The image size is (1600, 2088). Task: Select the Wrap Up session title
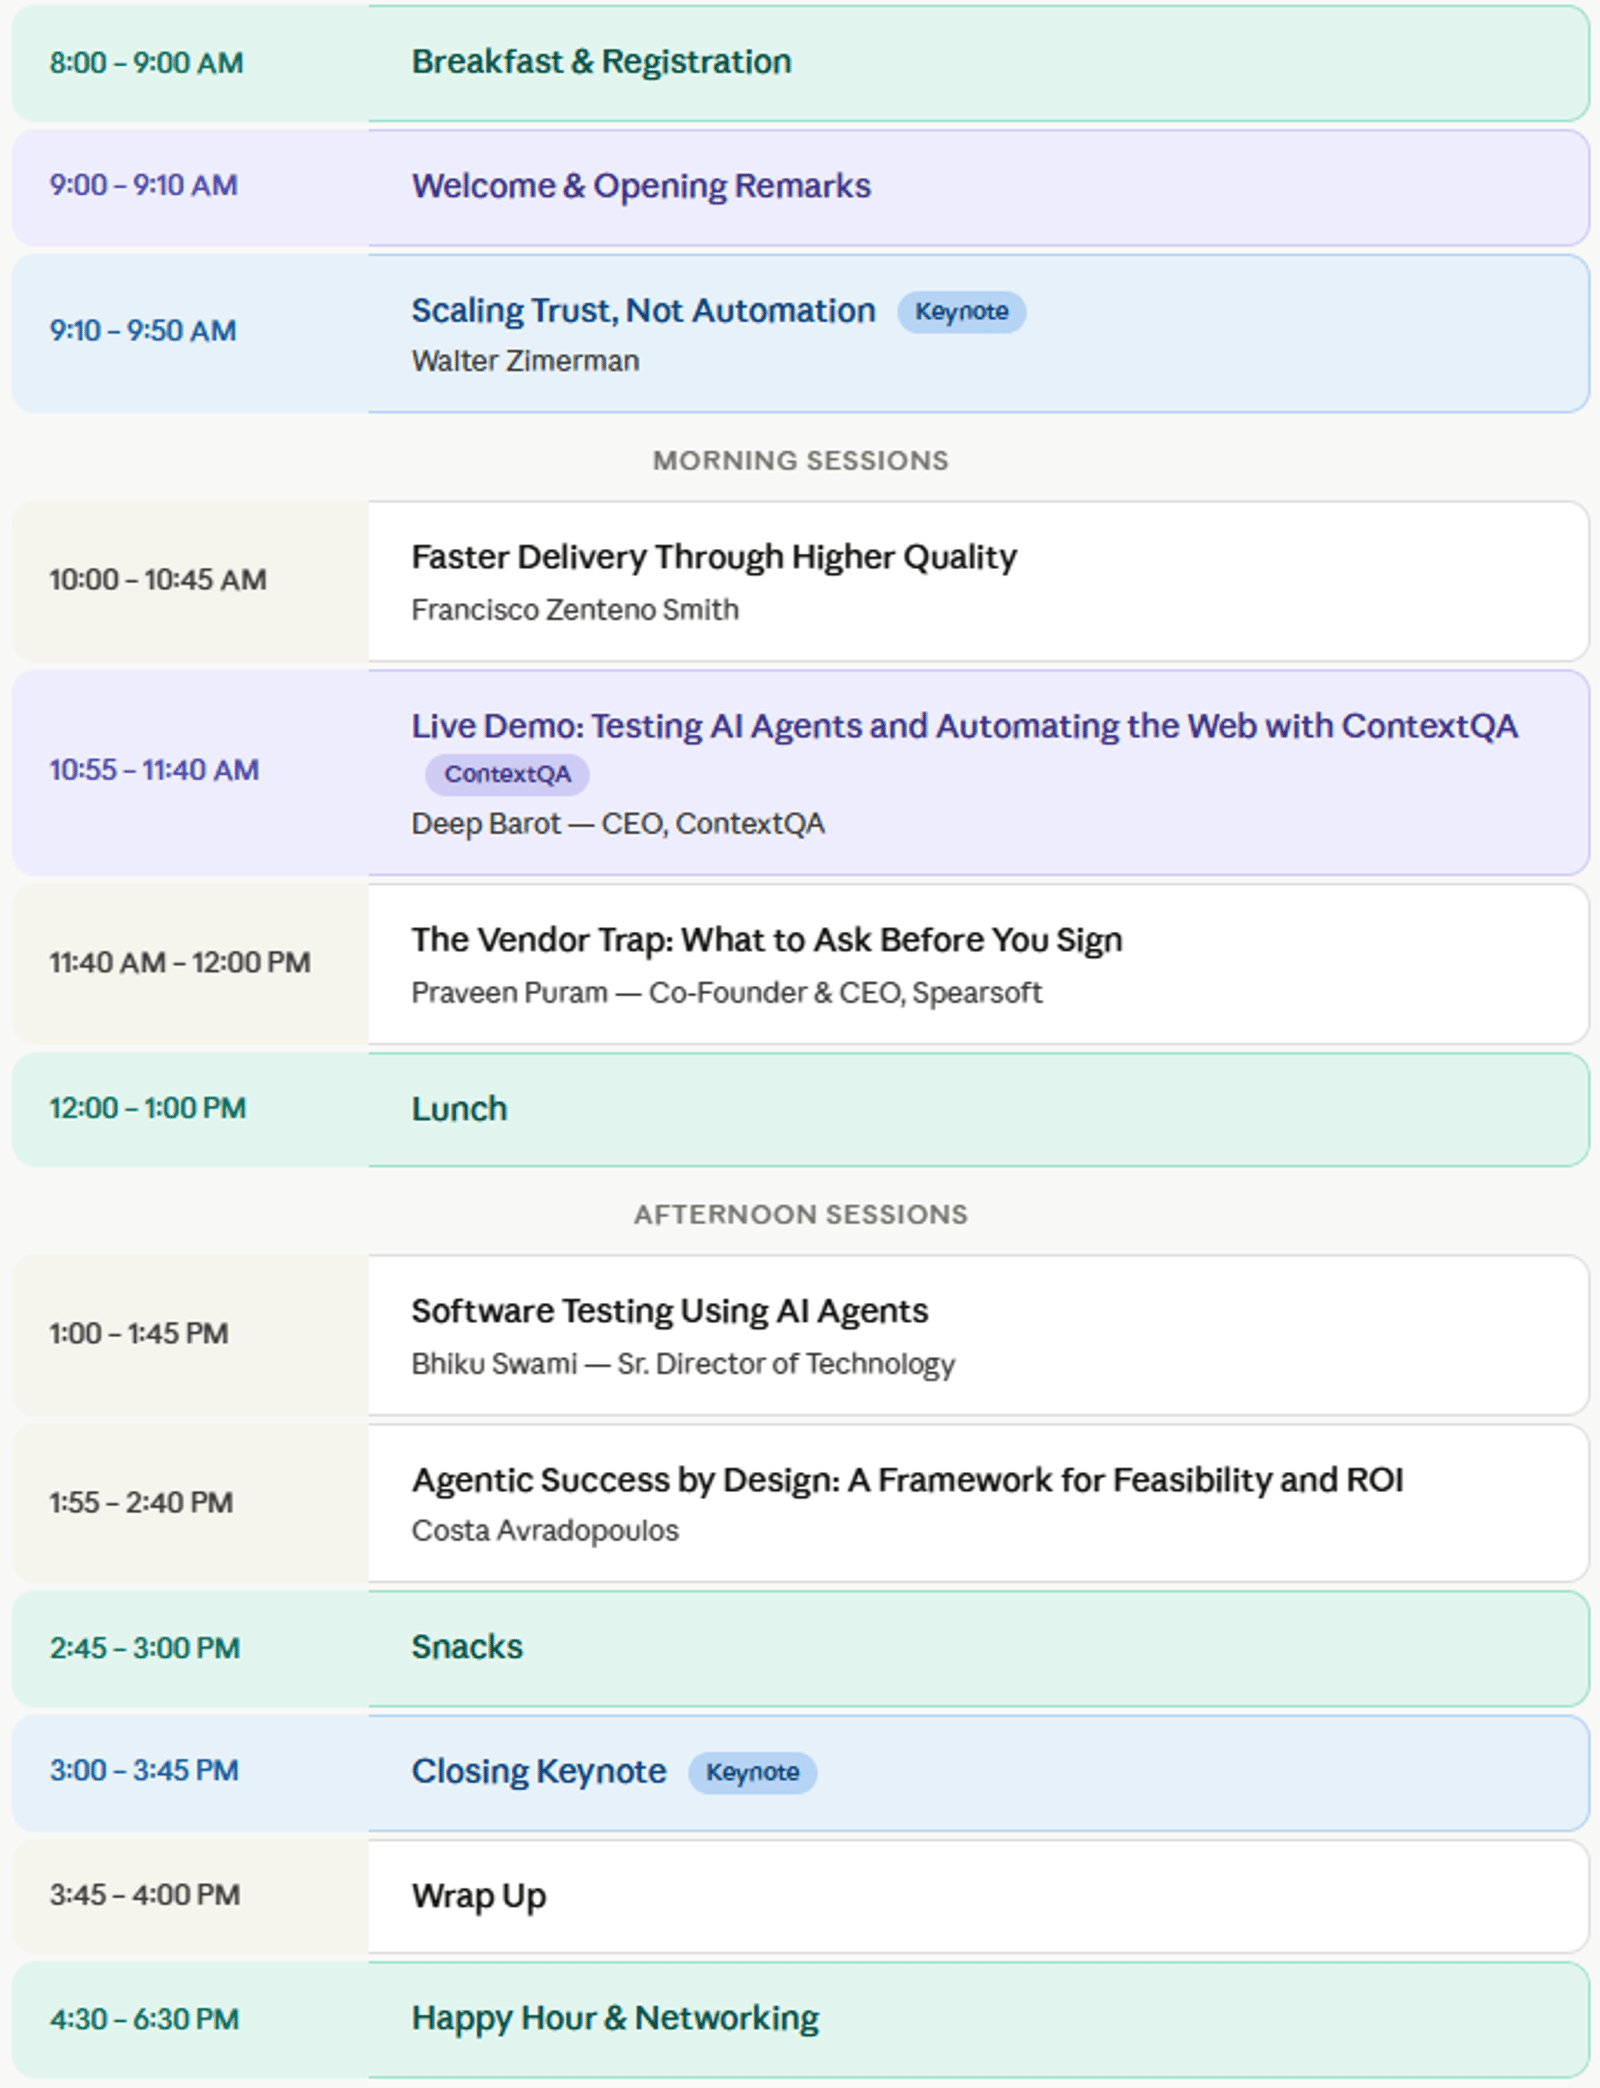pos(479,1896)
